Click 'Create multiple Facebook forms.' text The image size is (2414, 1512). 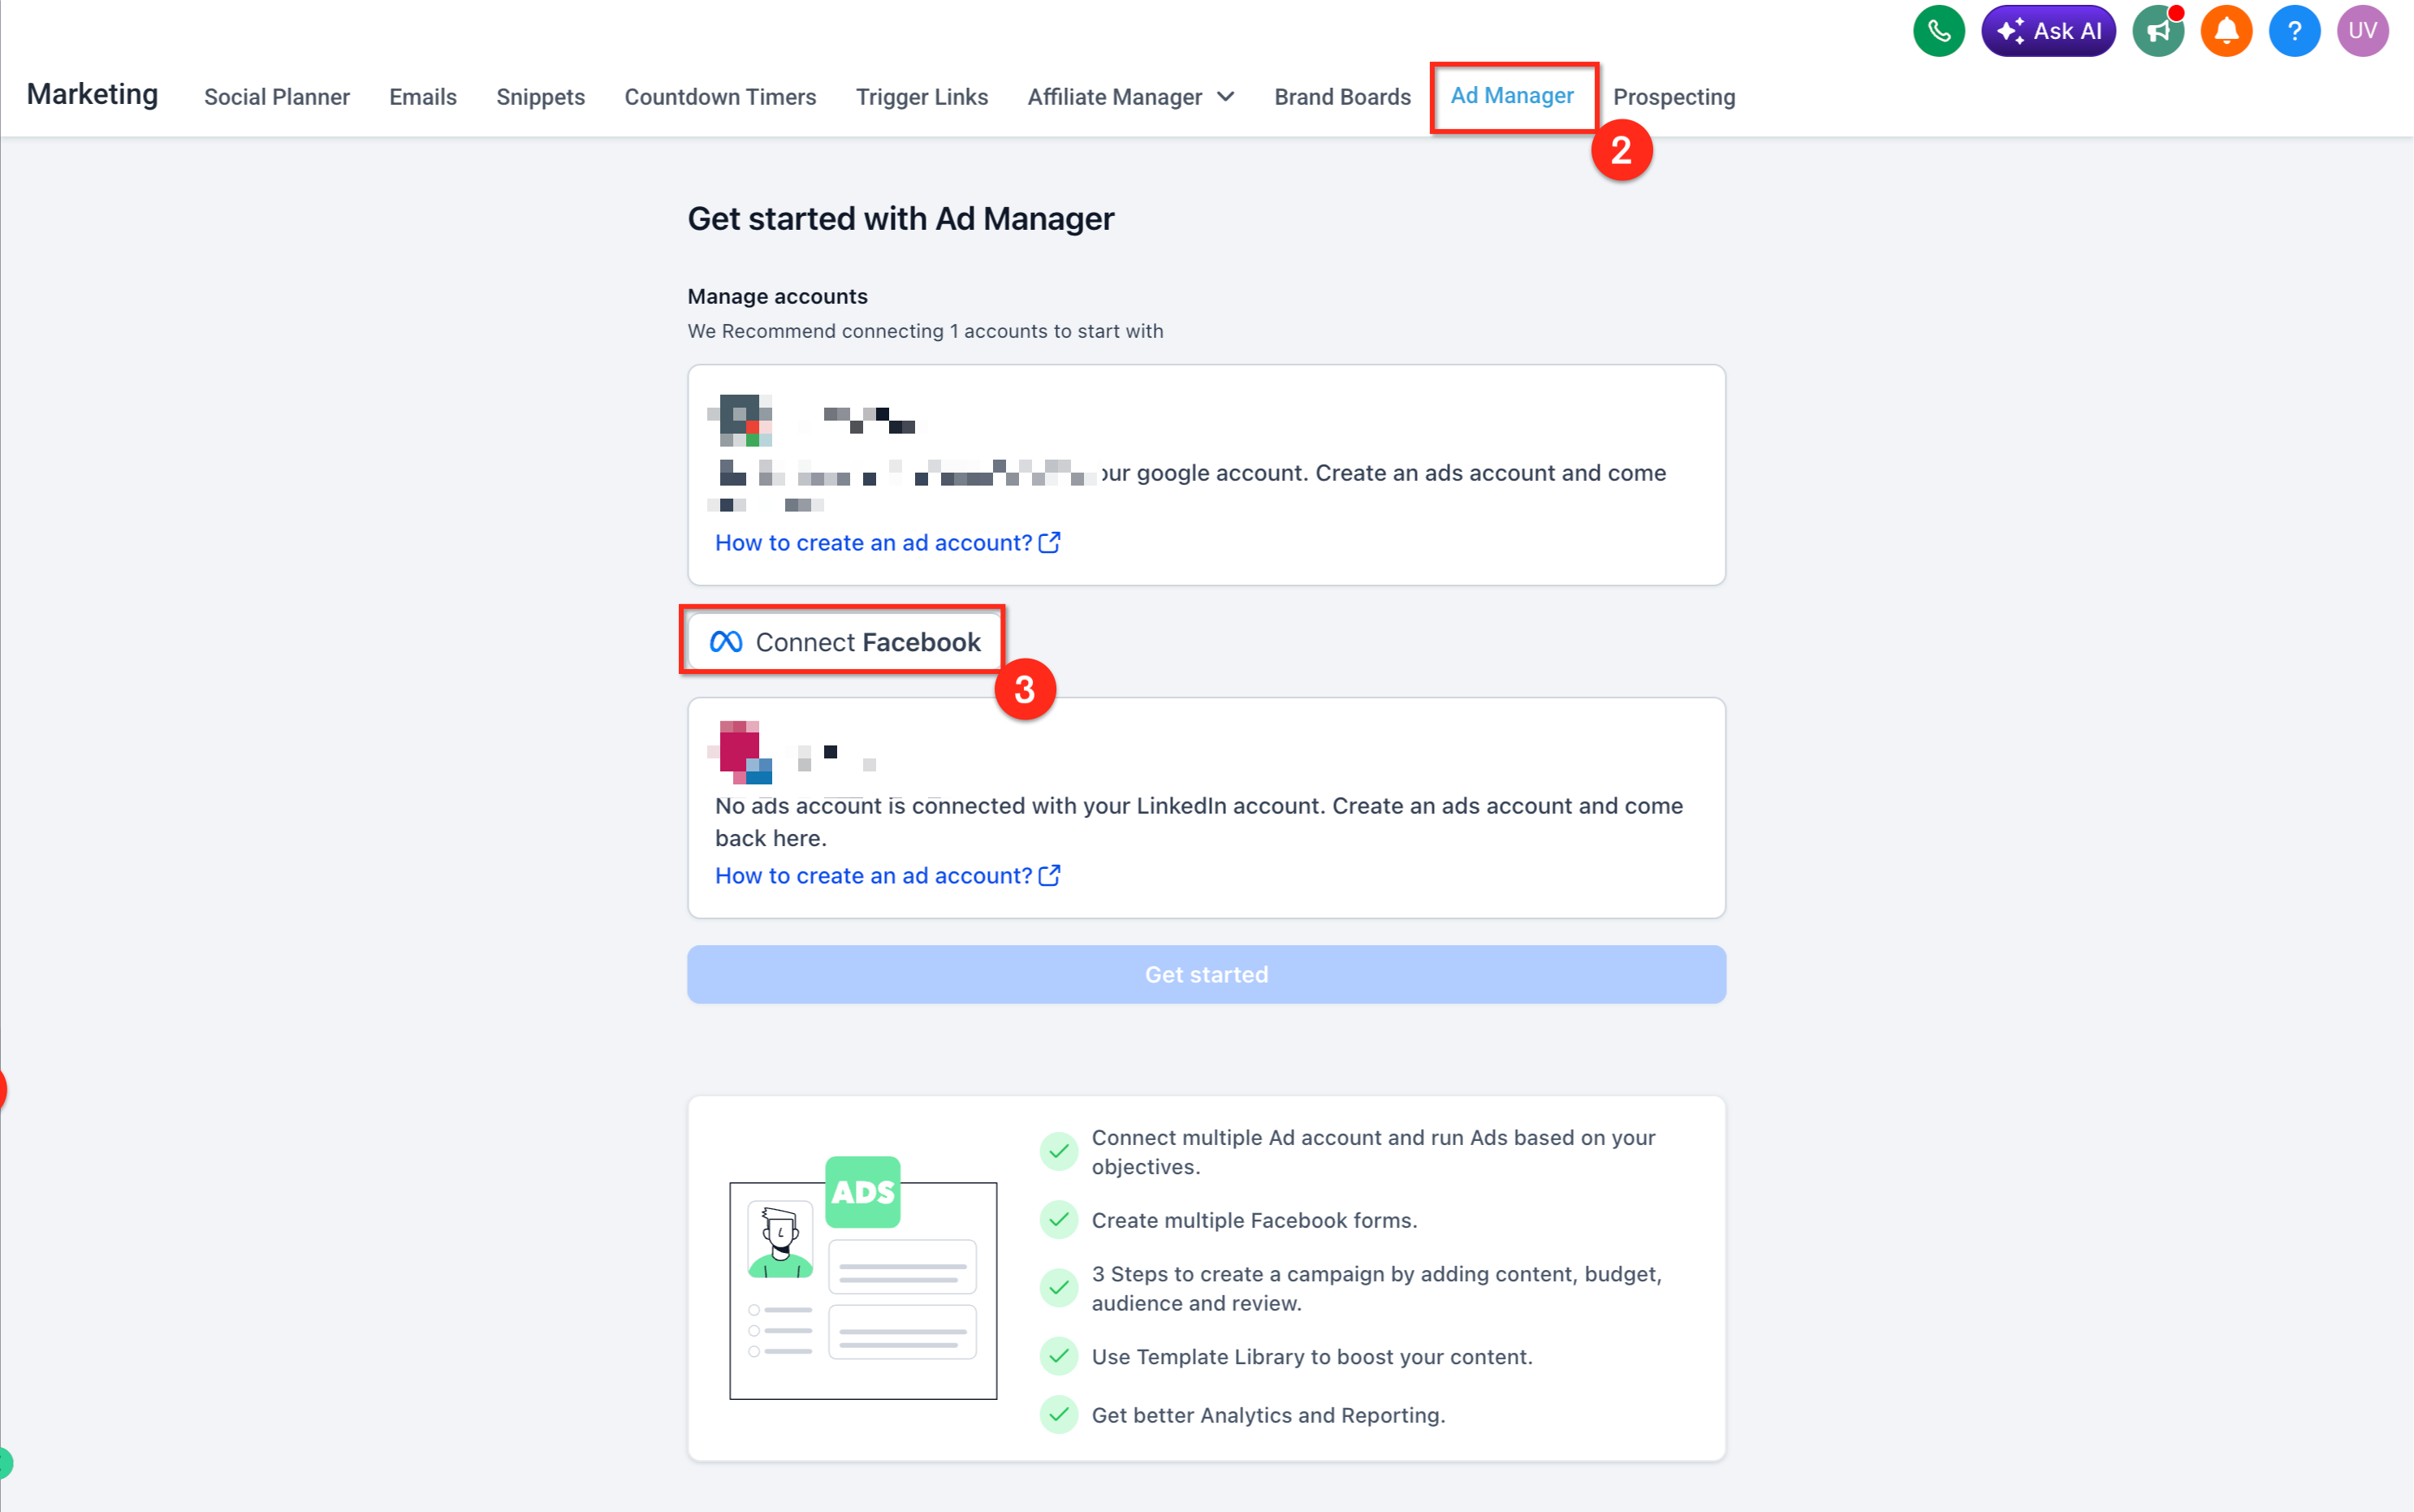(1254, 1220)
